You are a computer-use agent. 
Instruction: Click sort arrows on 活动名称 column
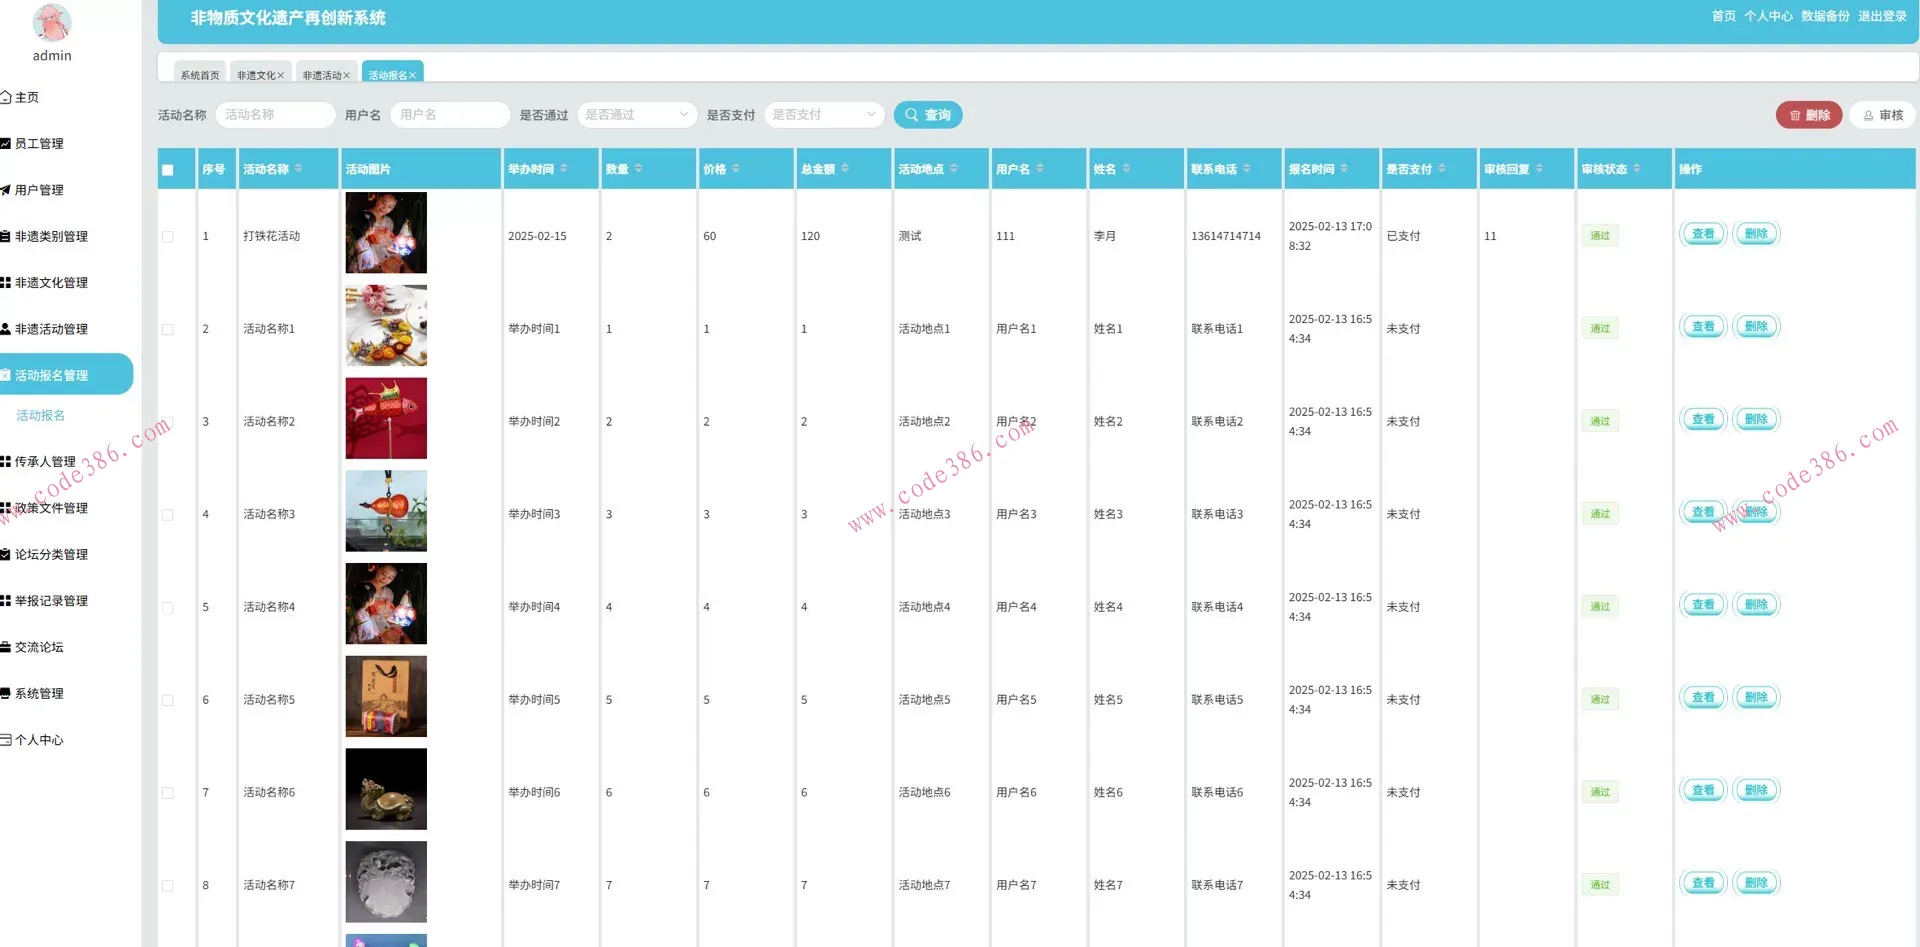[298, 169]
